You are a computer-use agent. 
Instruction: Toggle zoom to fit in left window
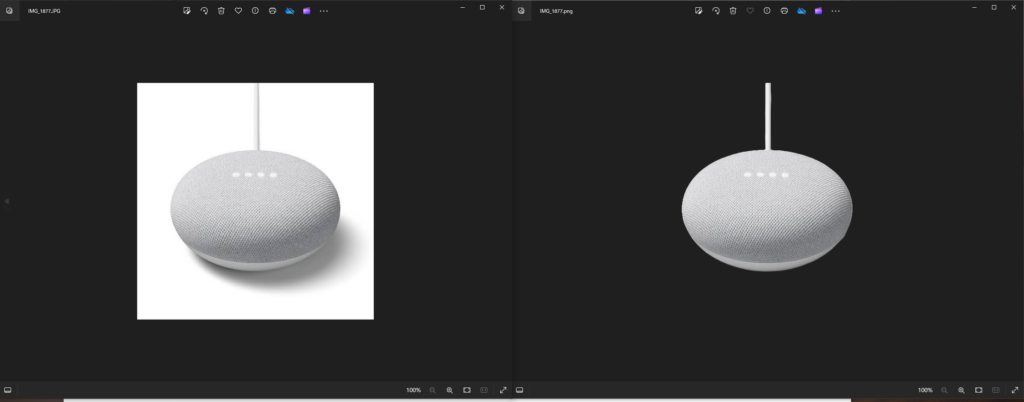coord(467,389)
